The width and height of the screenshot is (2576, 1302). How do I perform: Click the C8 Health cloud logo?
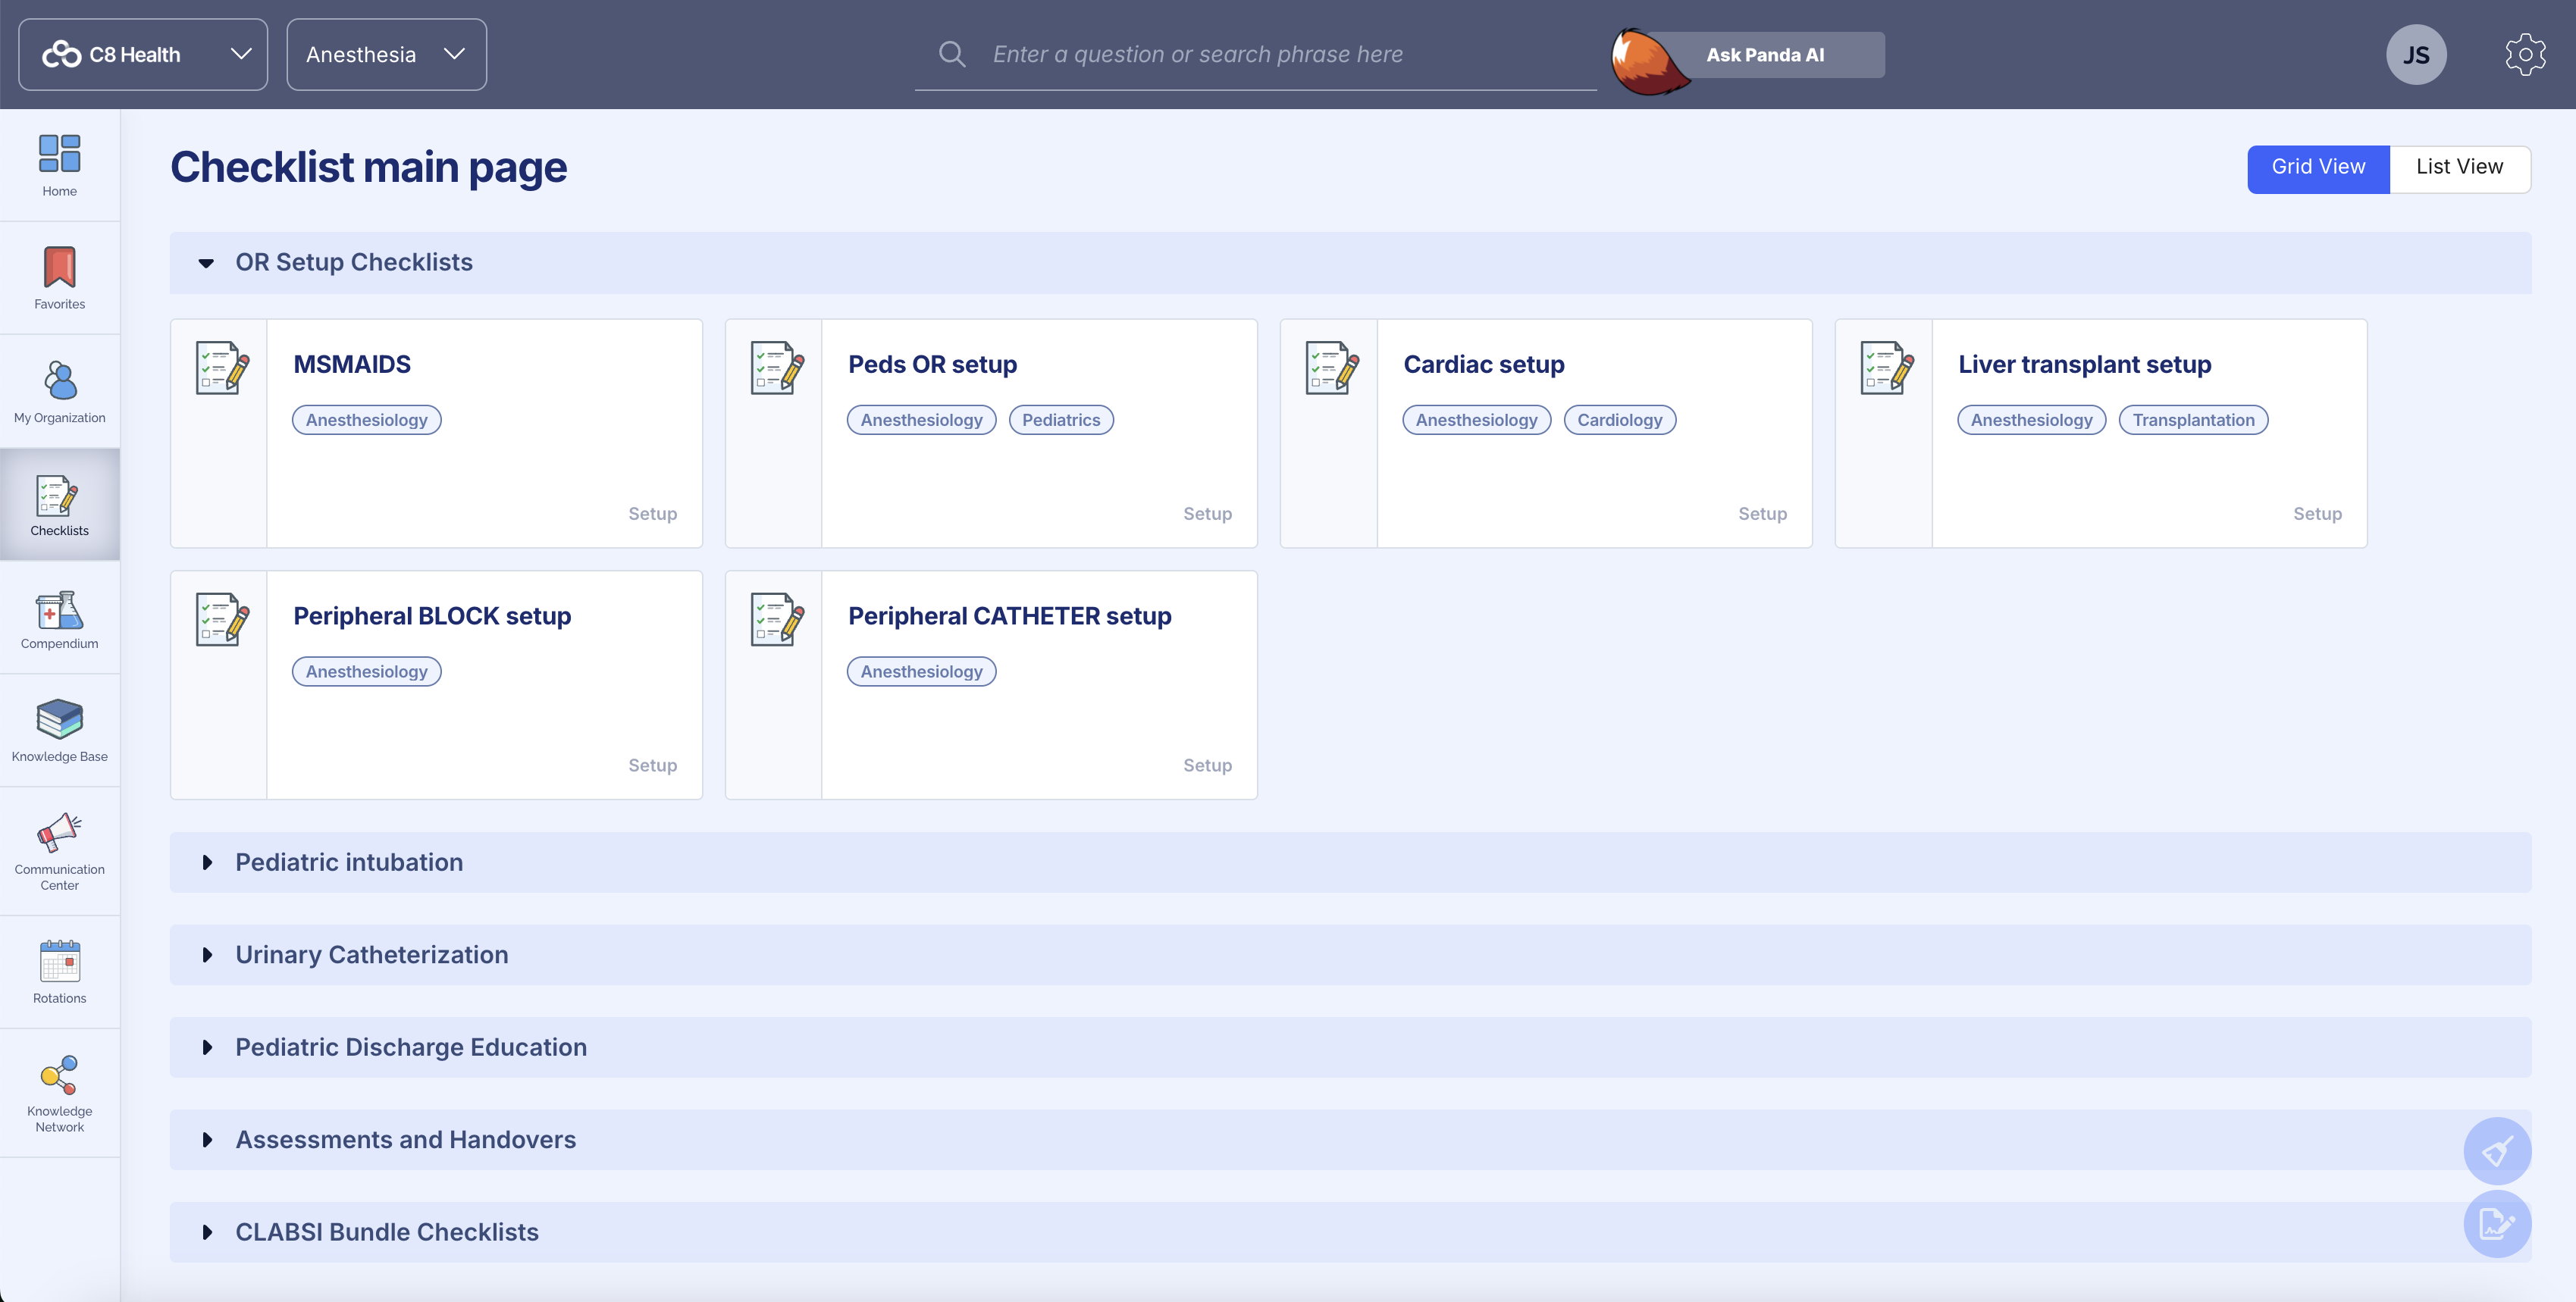(x=61, y=54)
